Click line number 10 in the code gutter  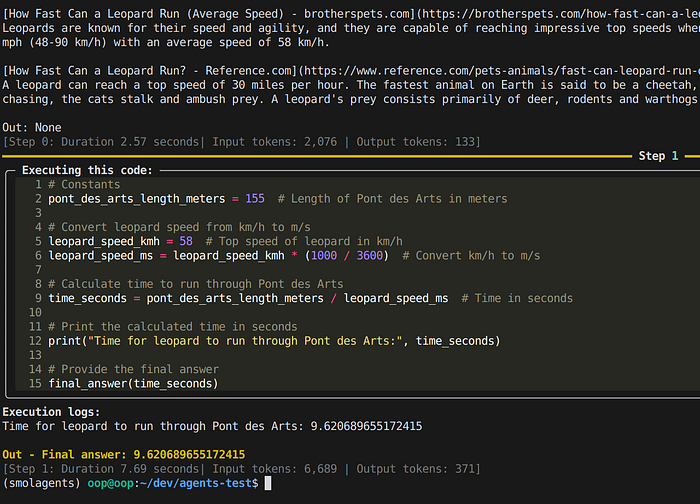[x=35, y=312]
